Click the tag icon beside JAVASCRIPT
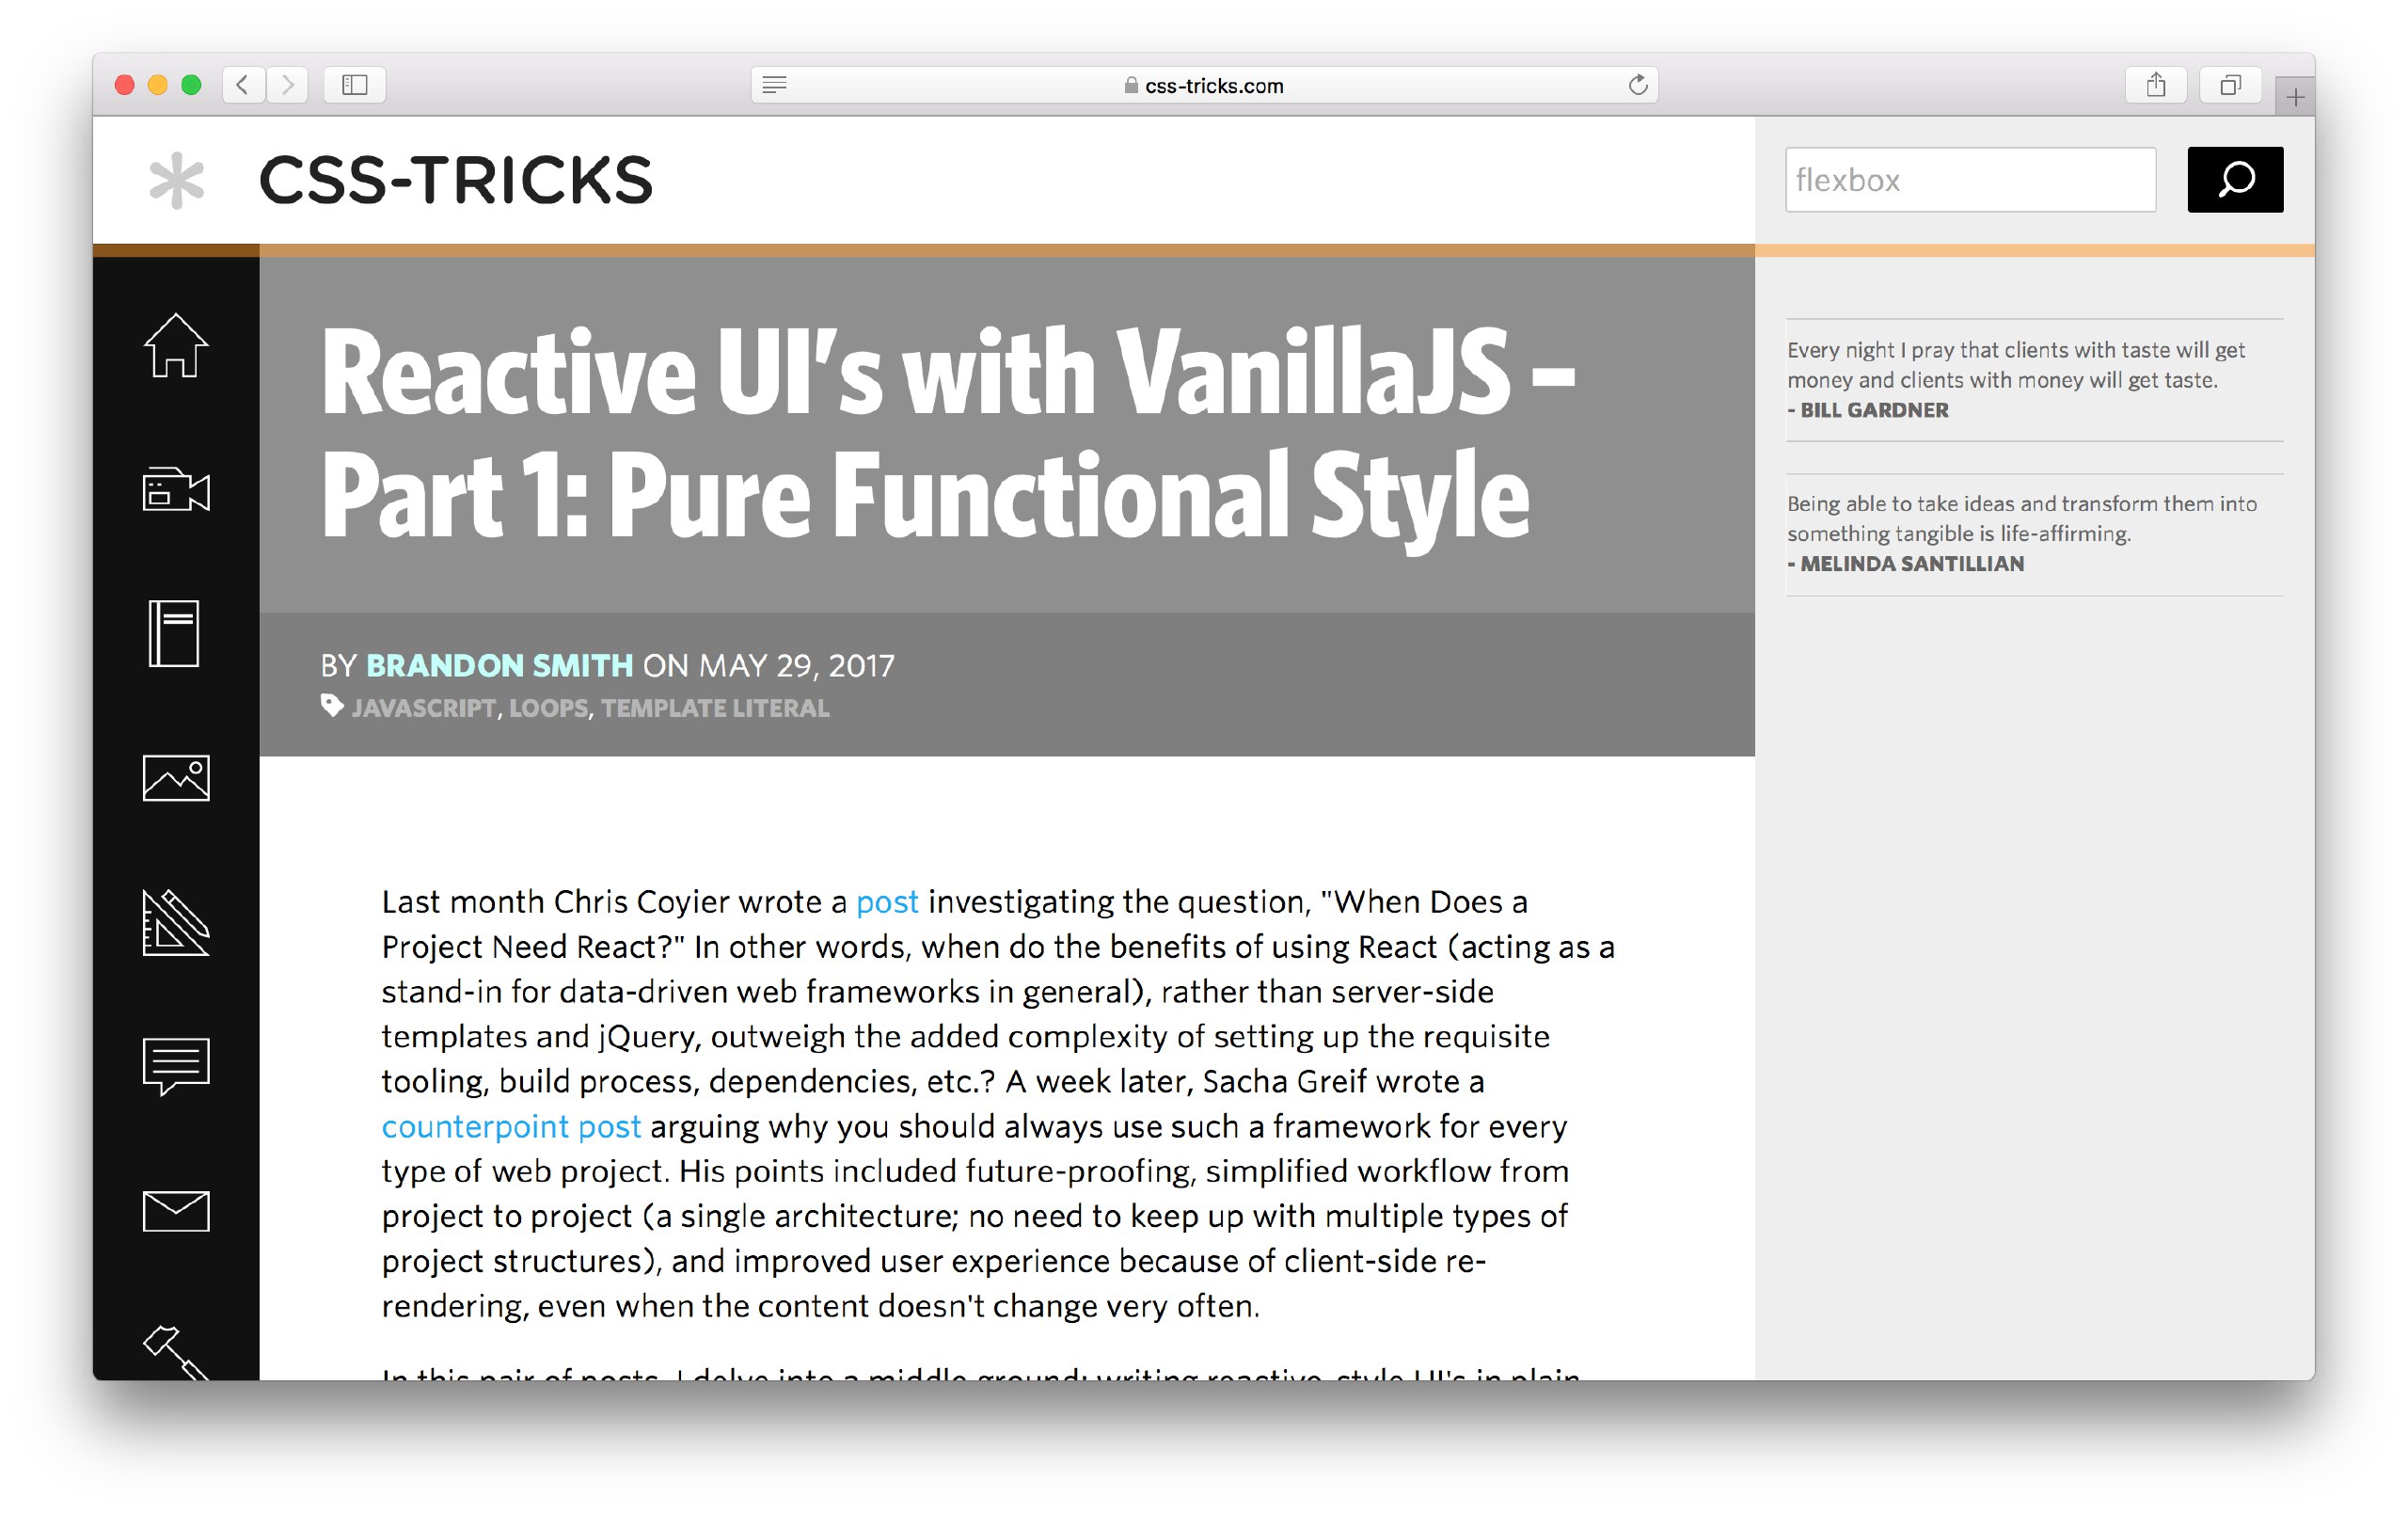This screenshot has width=2408, height=1513. click(332, 706)
